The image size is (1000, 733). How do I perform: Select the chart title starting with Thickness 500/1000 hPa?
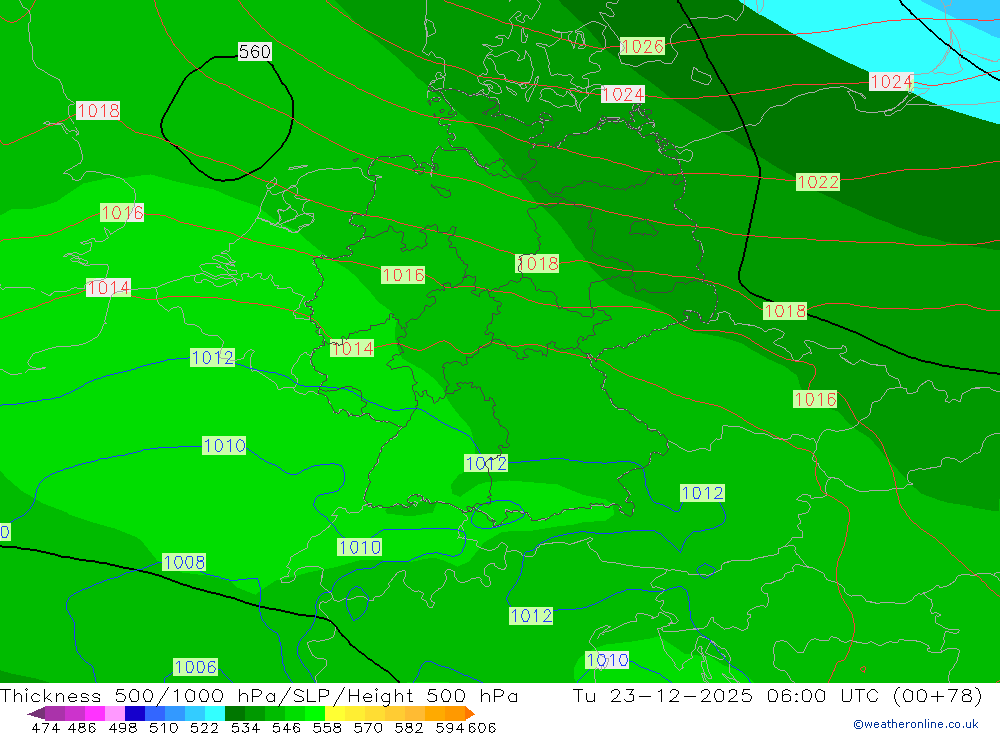point(259,695)
